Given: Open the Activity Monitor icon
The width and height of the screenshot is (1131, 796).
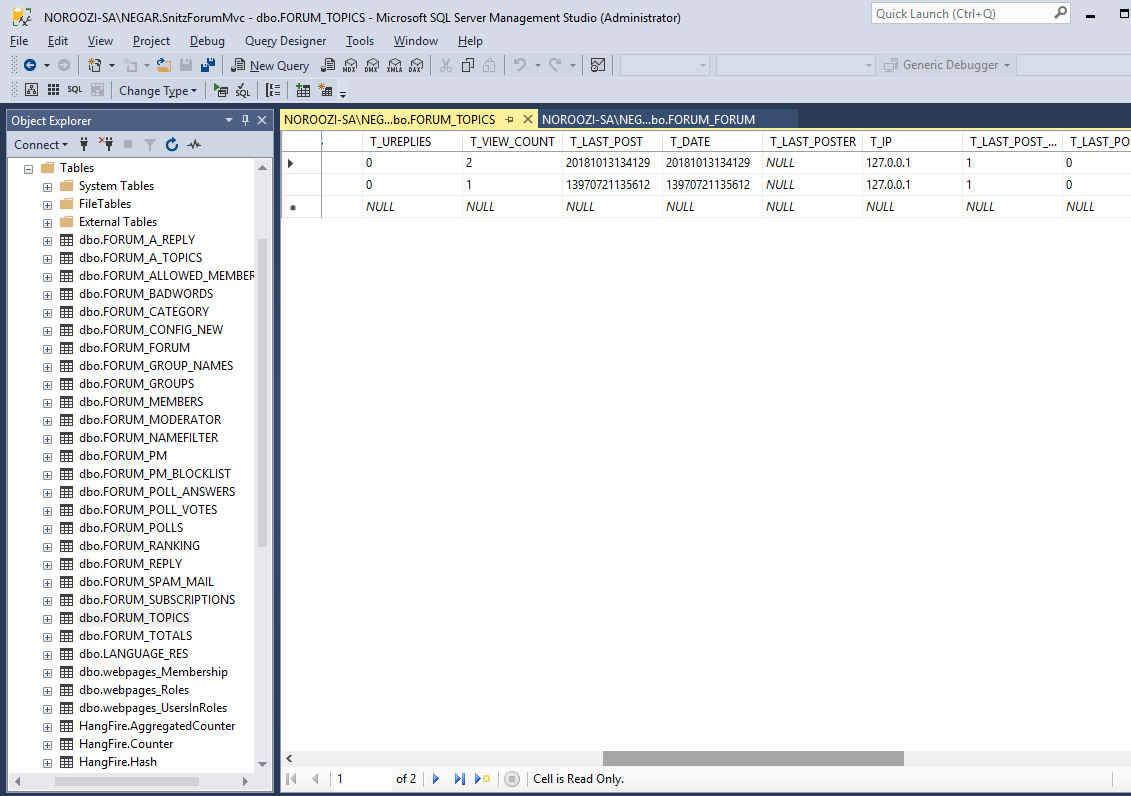Looking at the screenshot, I should pyautogui.click(x=194, y=144).
